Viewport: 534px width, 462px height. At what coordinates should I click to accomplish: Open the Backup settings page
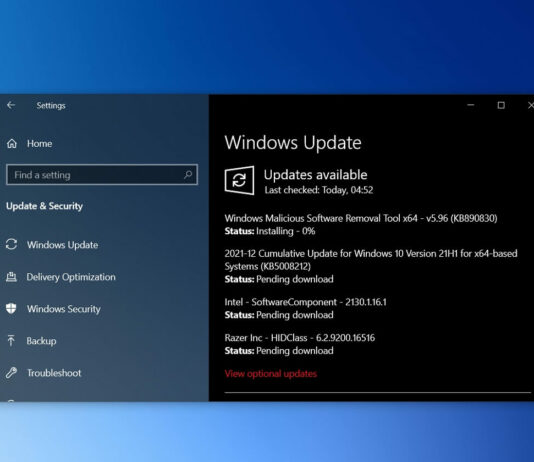[x=42, y=341]
